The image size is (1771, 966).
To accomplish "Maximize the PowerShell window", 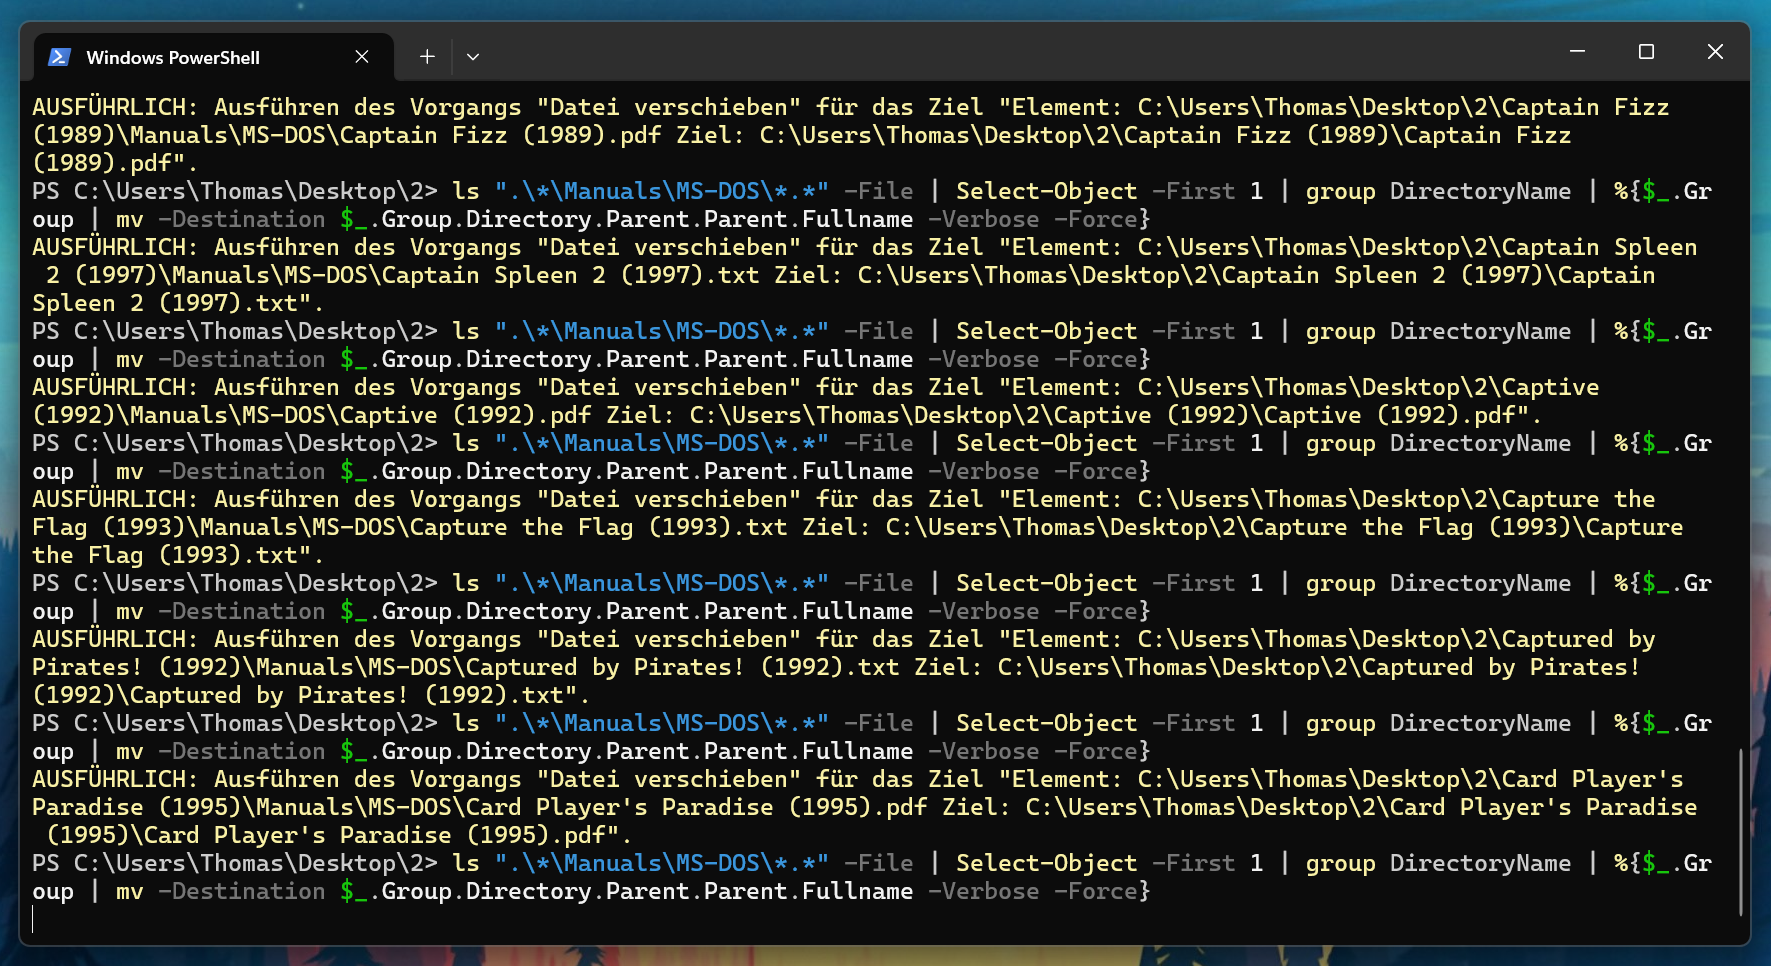I will (1646, 51).
